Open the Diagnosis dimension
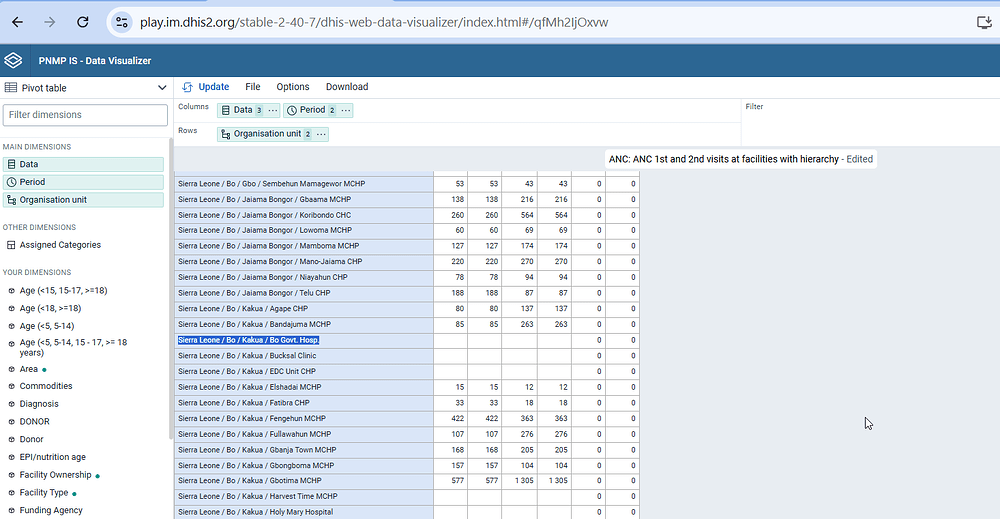 [x=39, y=404]
